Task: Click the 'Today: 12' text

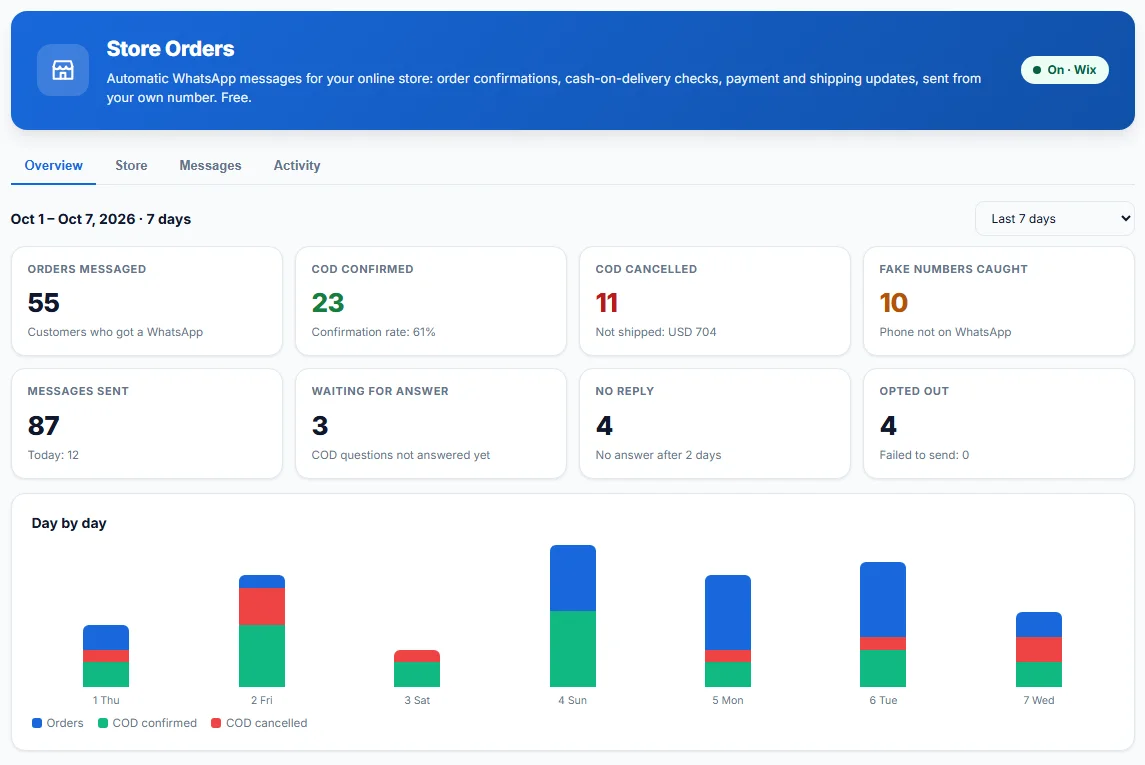Action: click(53, 455)
